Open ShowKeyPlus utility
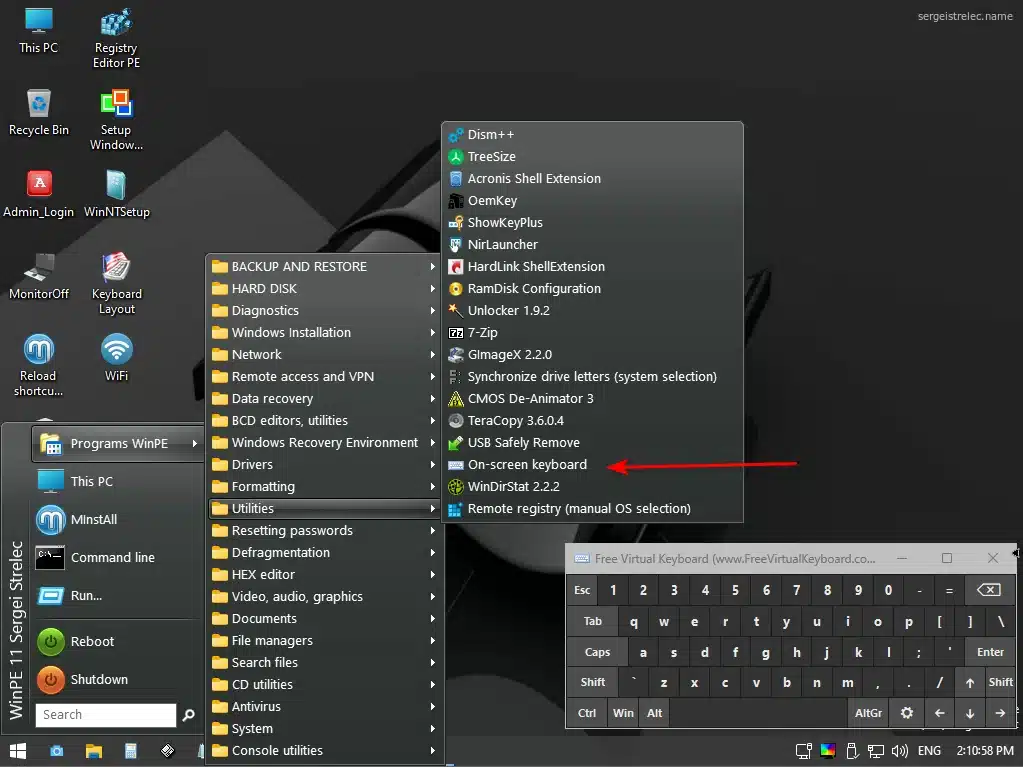The height and width of the screenshot is (767, 1023). click(592, 222)
